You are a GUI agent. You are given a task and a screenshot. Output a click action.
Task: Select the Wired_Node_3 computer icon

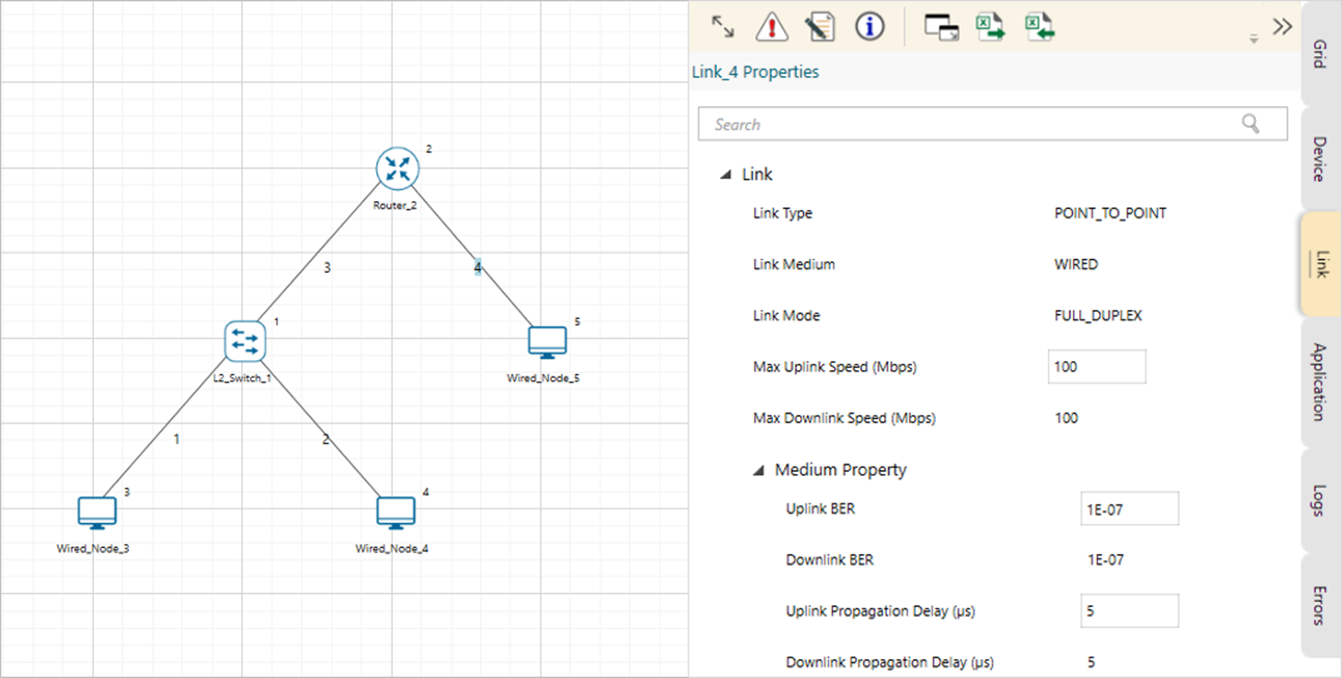(x=97, y=513)
